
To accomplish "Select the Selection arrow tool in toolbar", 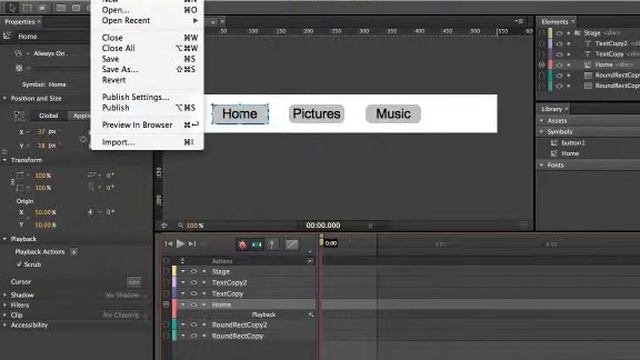I will click(11, 8).
